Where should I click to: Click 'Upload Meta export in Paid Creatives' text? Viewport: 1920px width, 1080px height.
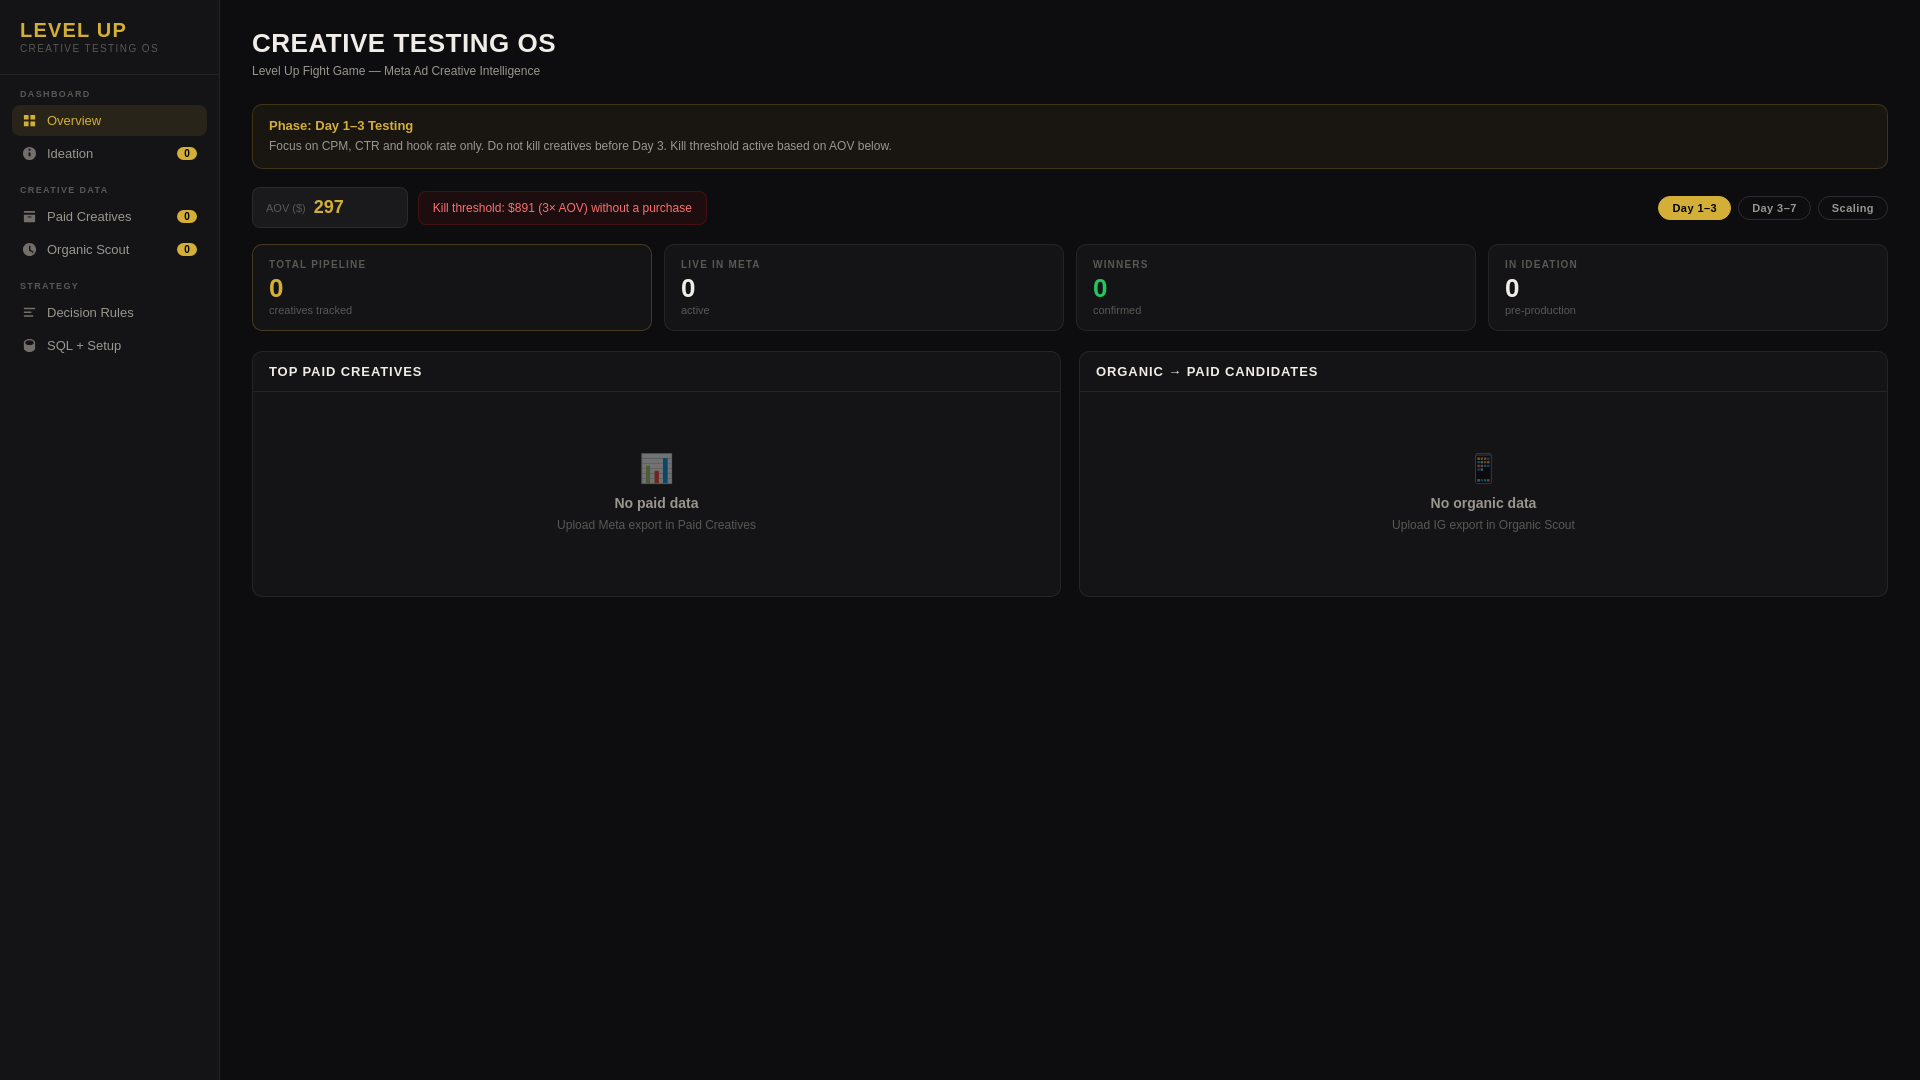(x=656, y=526)
